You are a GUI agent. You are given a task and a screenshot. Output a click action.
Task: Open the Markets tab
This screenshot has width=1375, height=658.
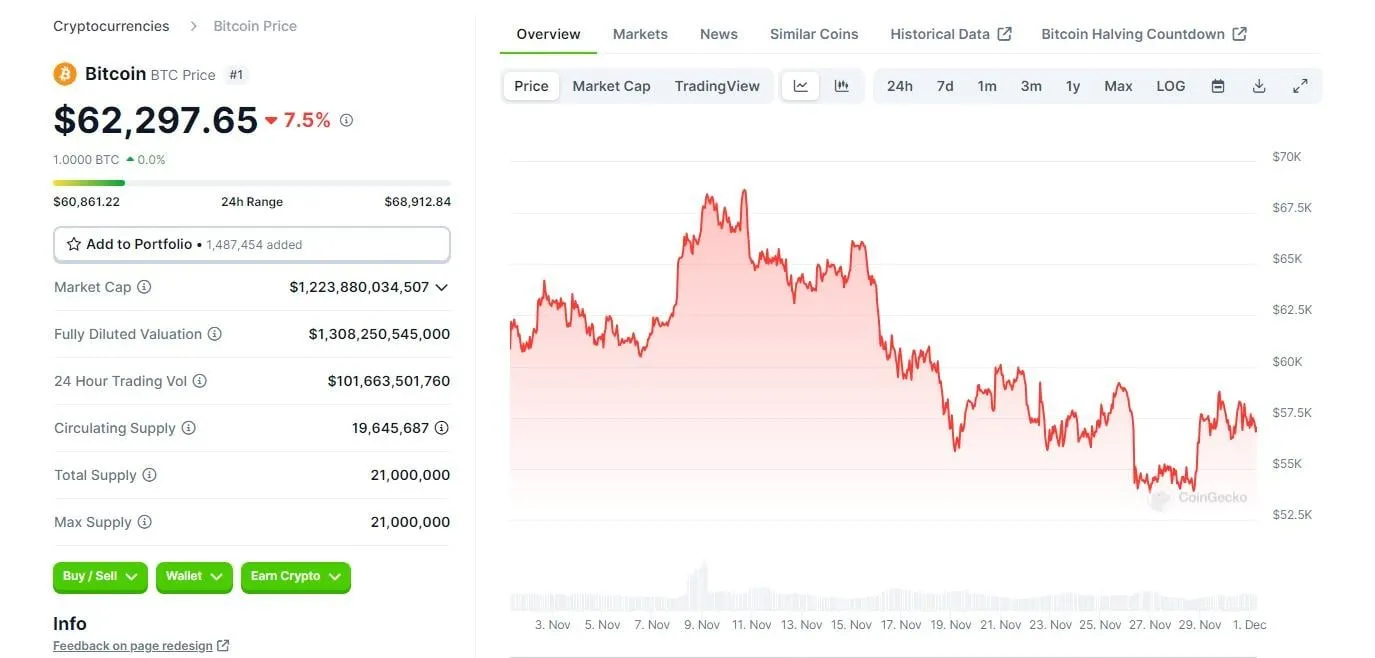pos(640,34)
